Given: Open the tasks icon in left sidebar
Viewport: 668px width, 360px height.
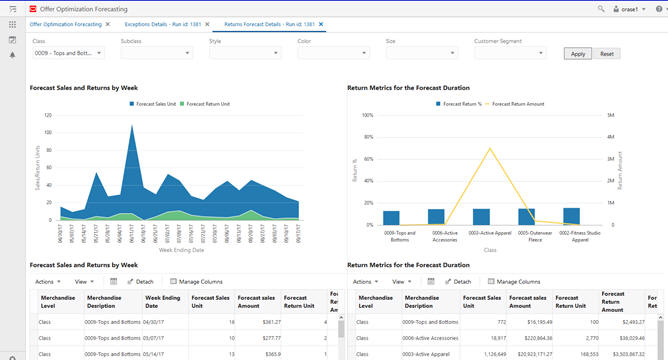Looking at the screenshot, I should click(12, 40).
